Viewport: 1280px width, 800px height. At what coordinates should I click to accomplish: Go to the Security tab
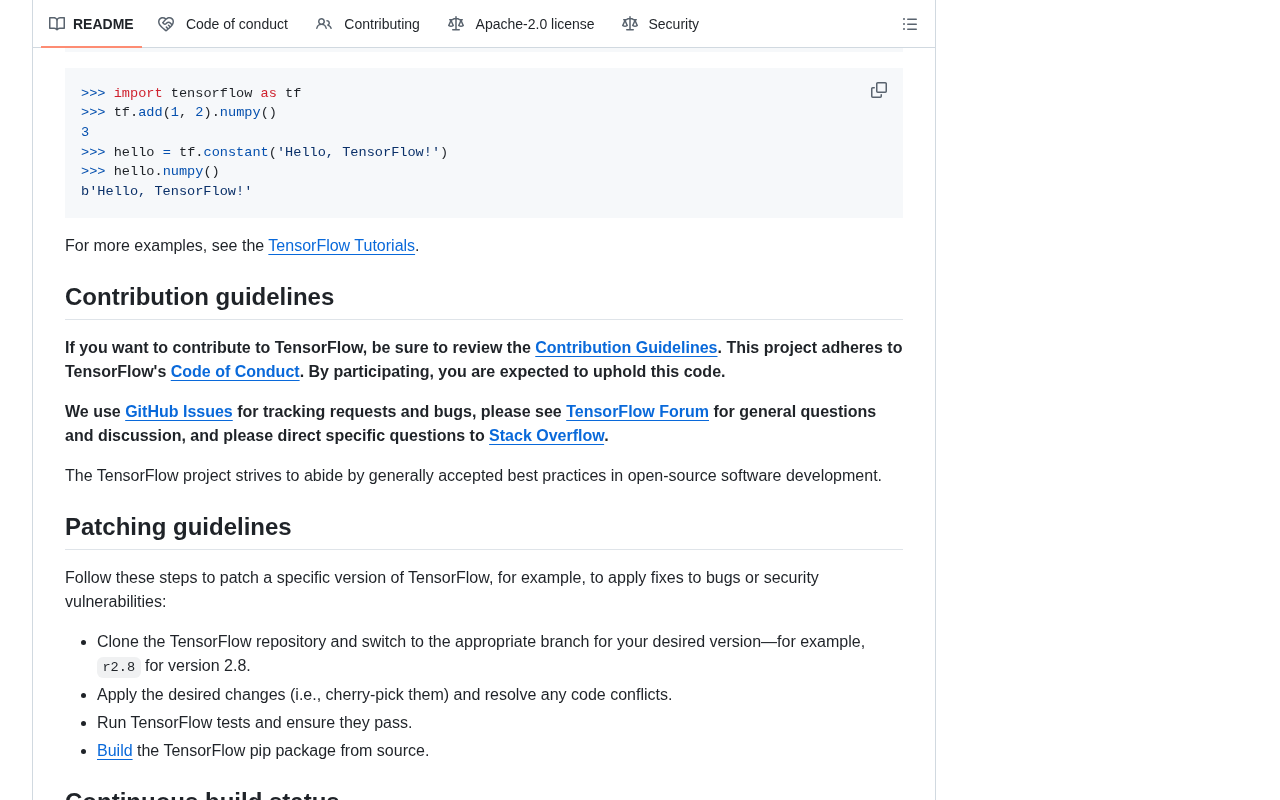(660, 24)
